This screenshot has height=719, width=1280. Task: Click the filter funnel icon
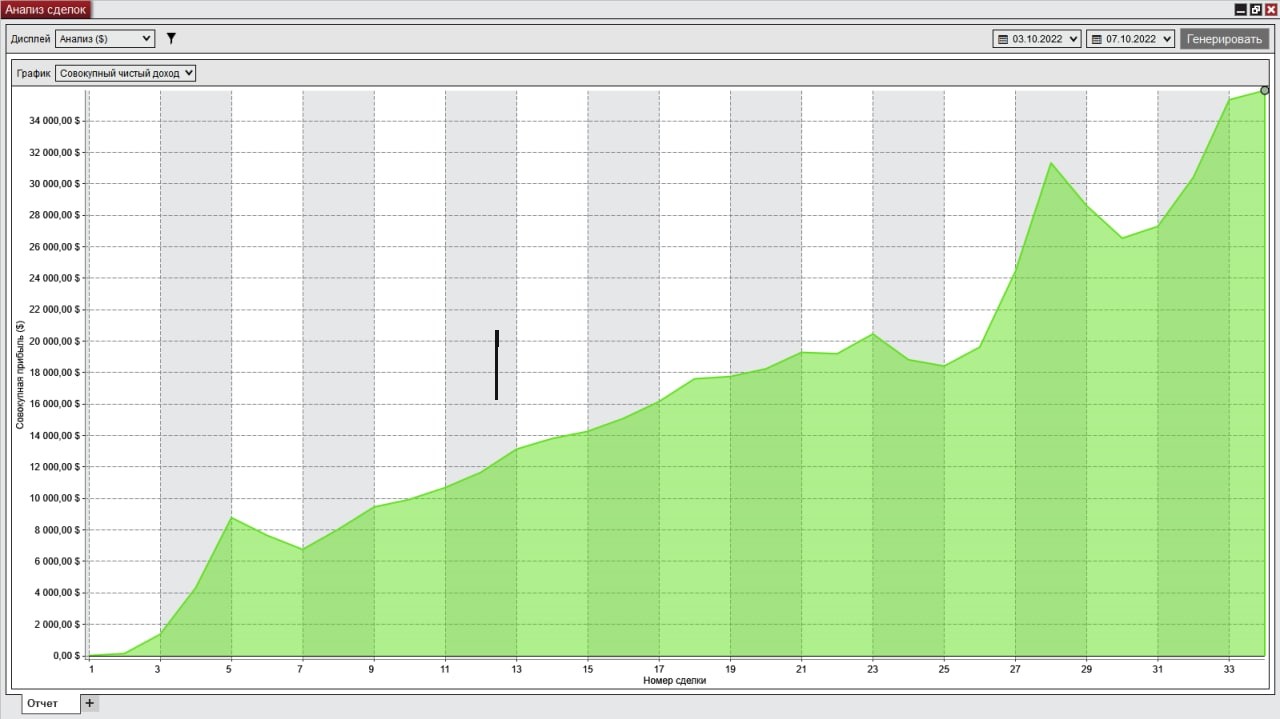pyautogui.click(x=171, y=39)
